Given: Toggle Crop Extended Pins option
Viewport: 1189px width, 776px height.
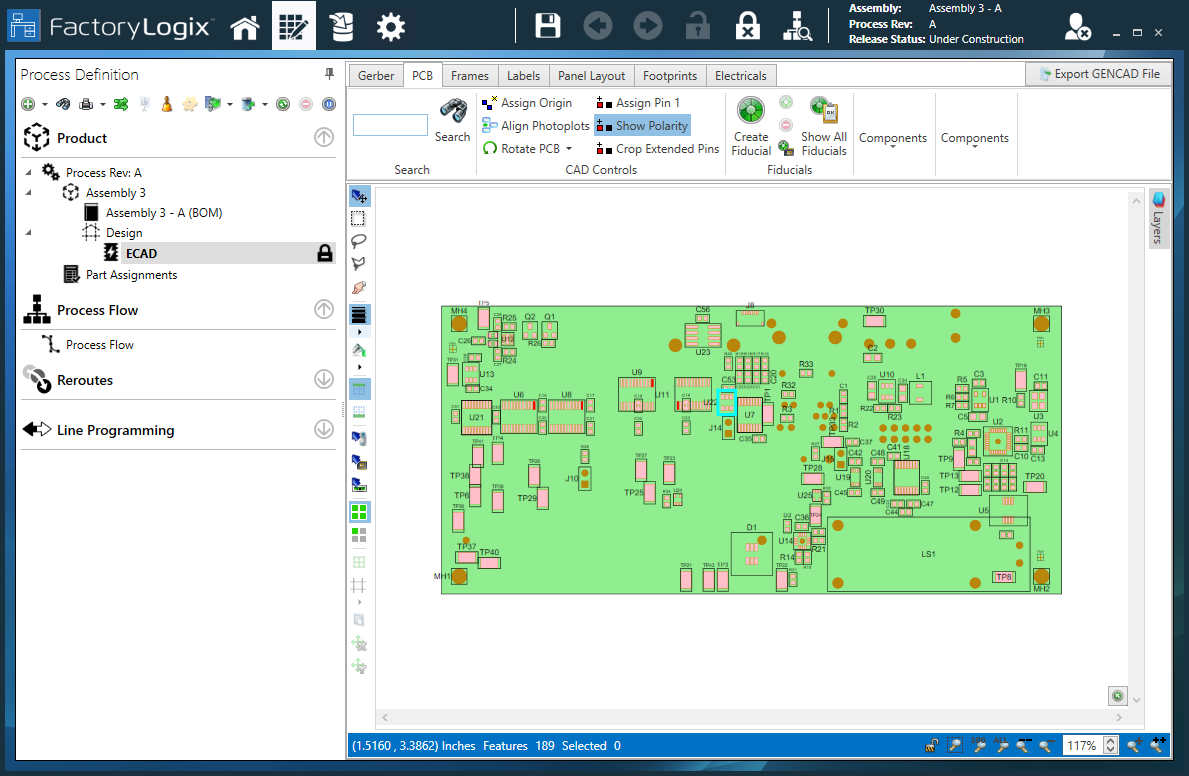Looking at the screenshot, I should tap(656, 148).
